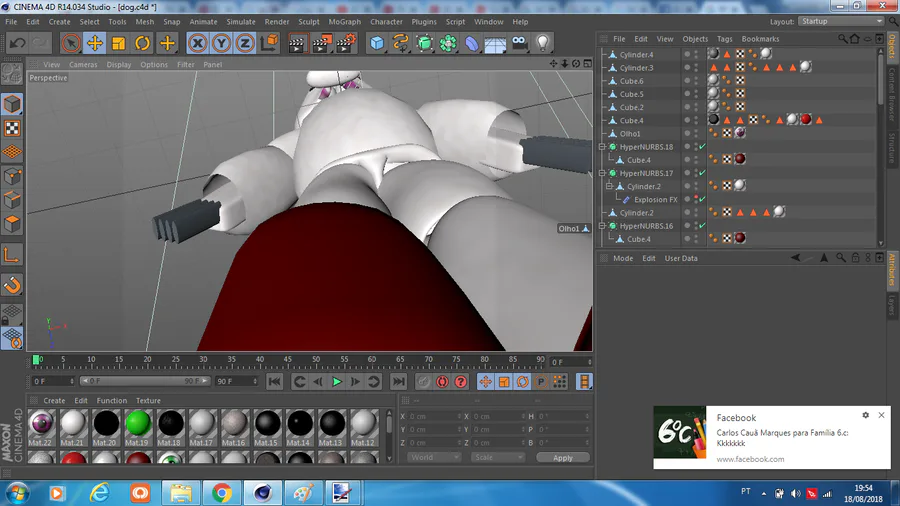The width and height of the screenshot is (900, 506).
Task: Open the Character menu
Action: tap(386, 22)
